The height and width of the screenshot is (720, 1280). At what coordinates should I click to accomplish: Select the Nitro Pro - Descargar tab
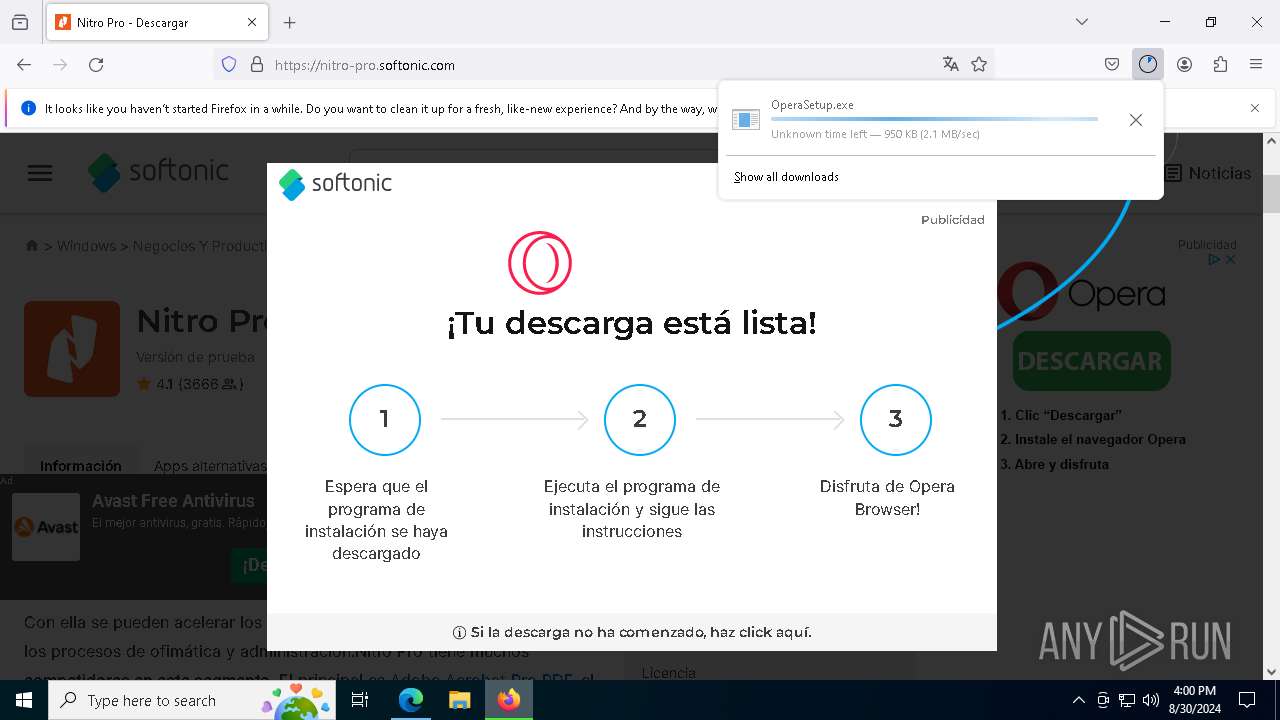155,22
